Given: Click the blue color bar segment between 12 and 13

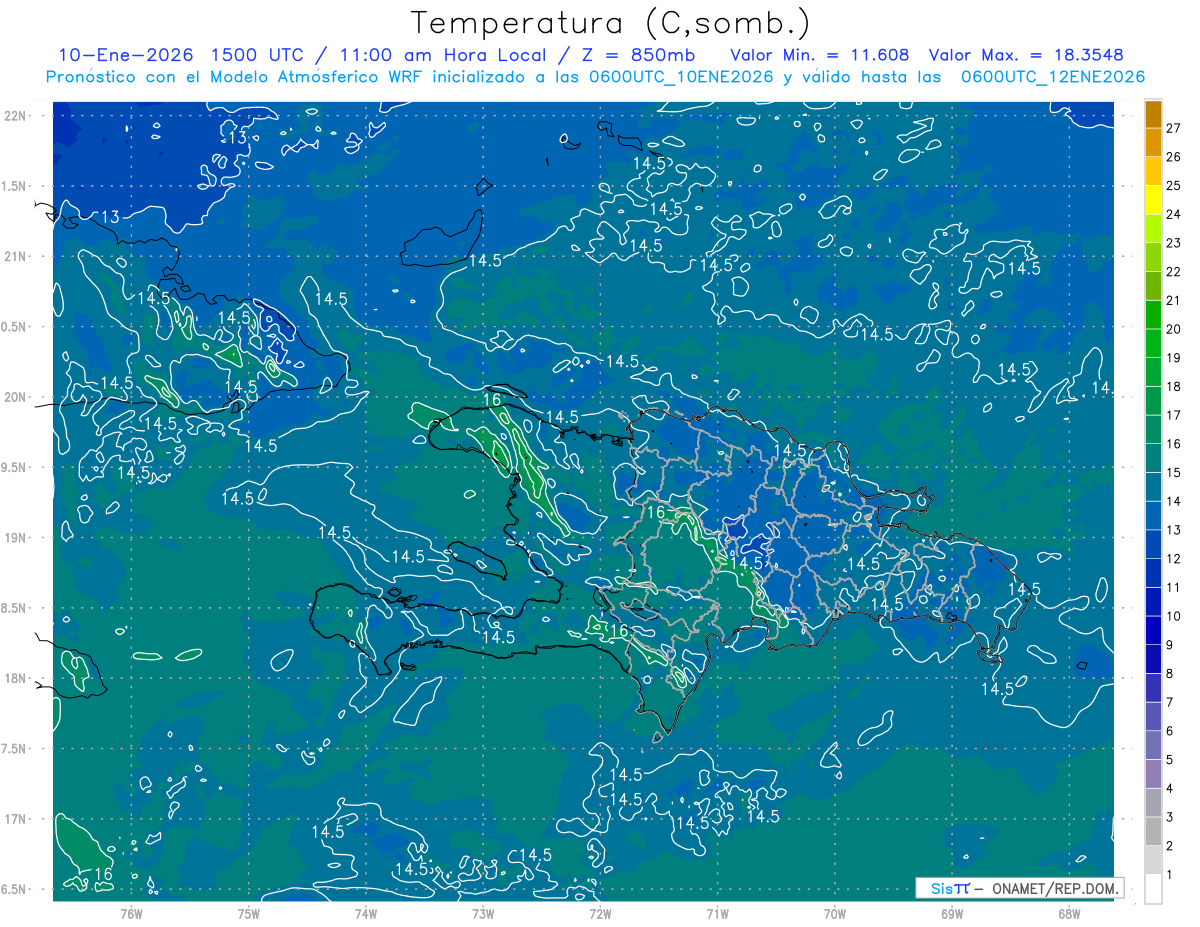Looking at the screenshot, I should coord(1153,545).
